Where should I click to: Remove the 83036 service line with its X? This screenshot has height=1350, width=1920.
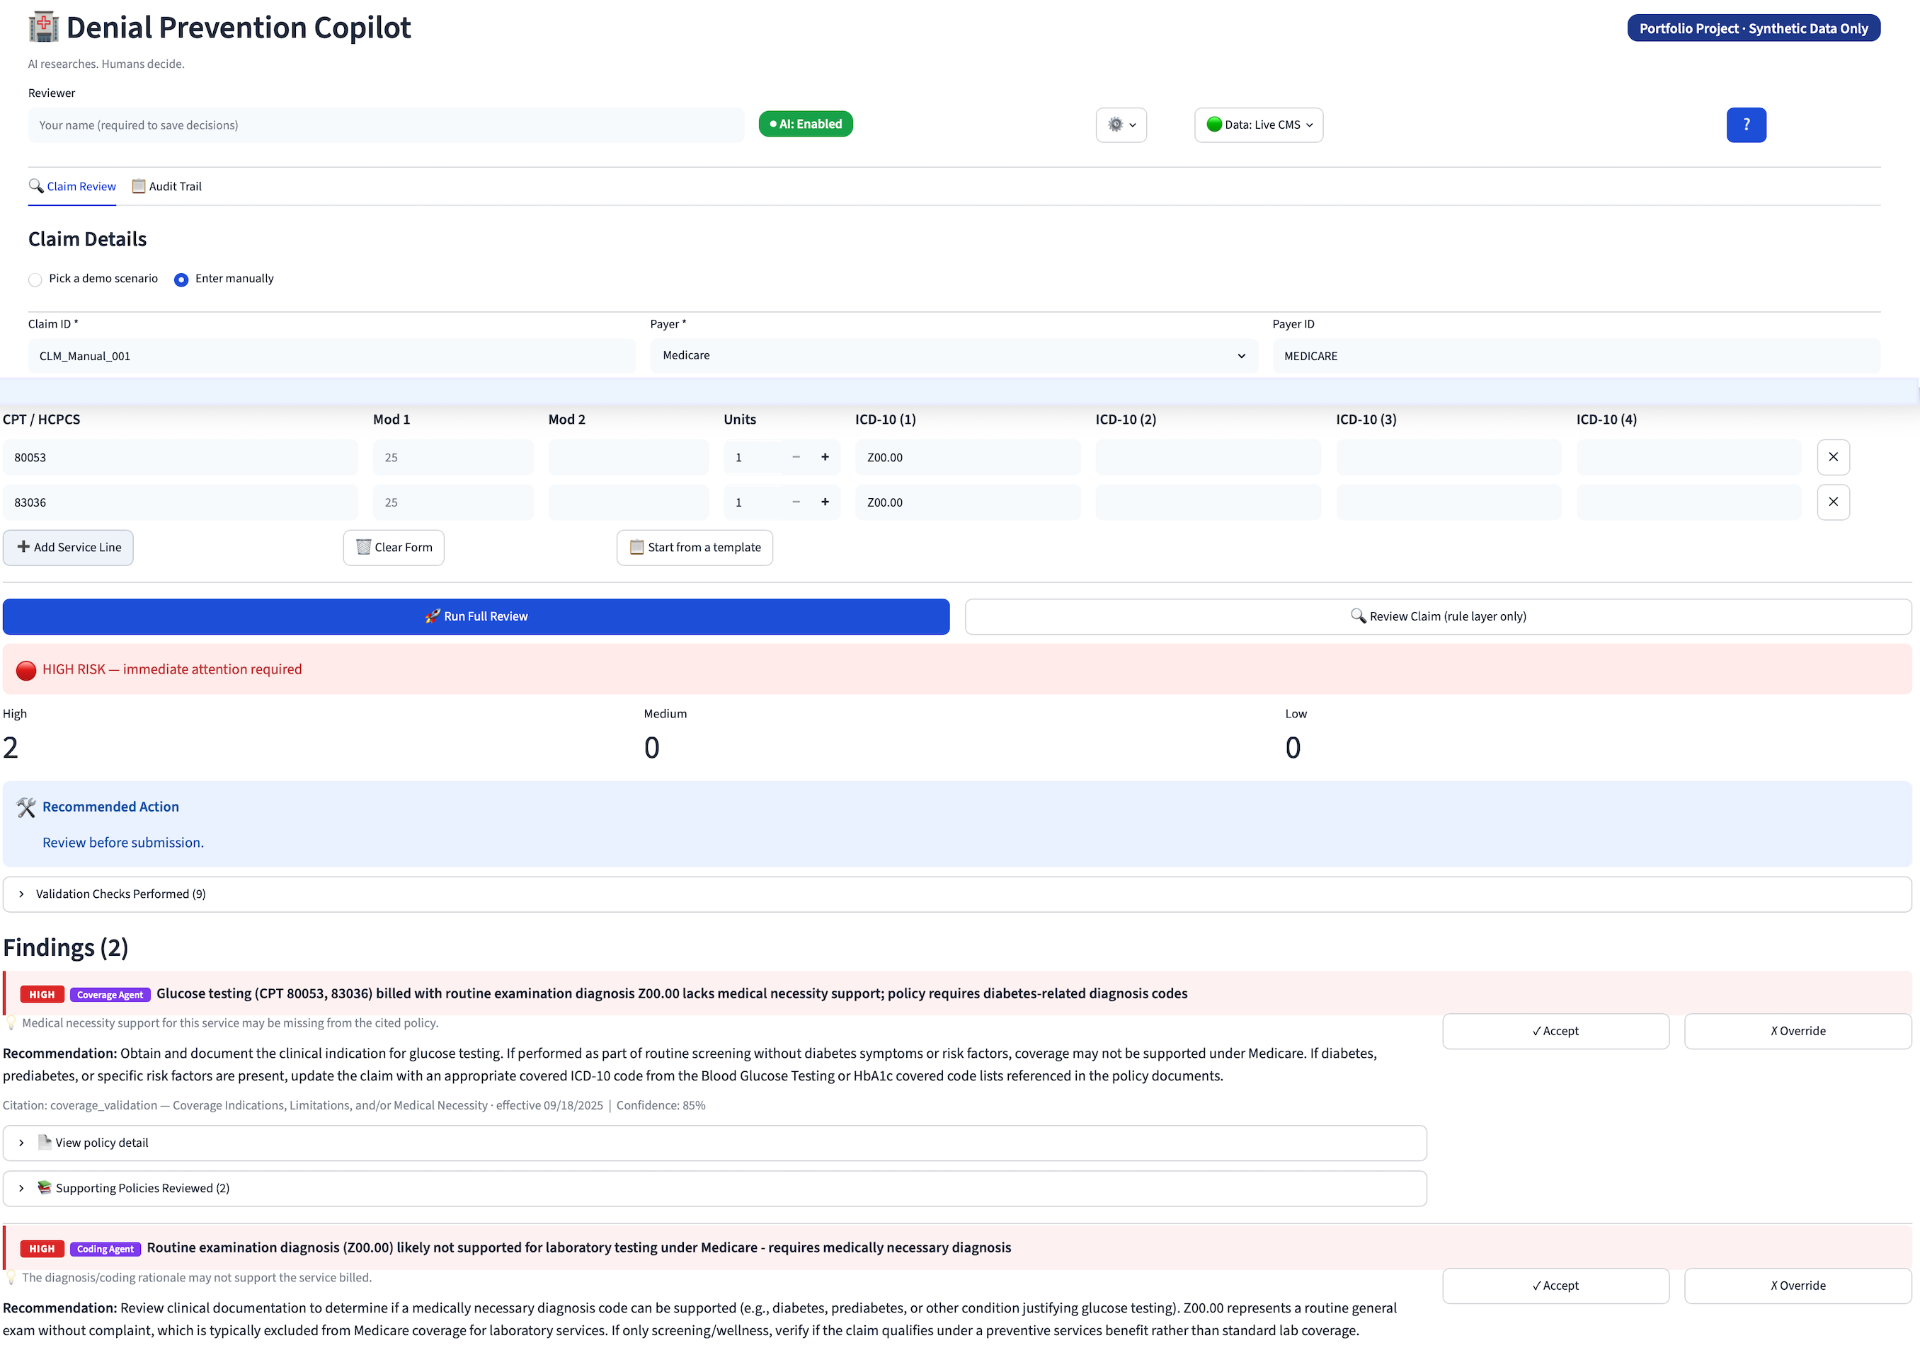click(1833, 502)
